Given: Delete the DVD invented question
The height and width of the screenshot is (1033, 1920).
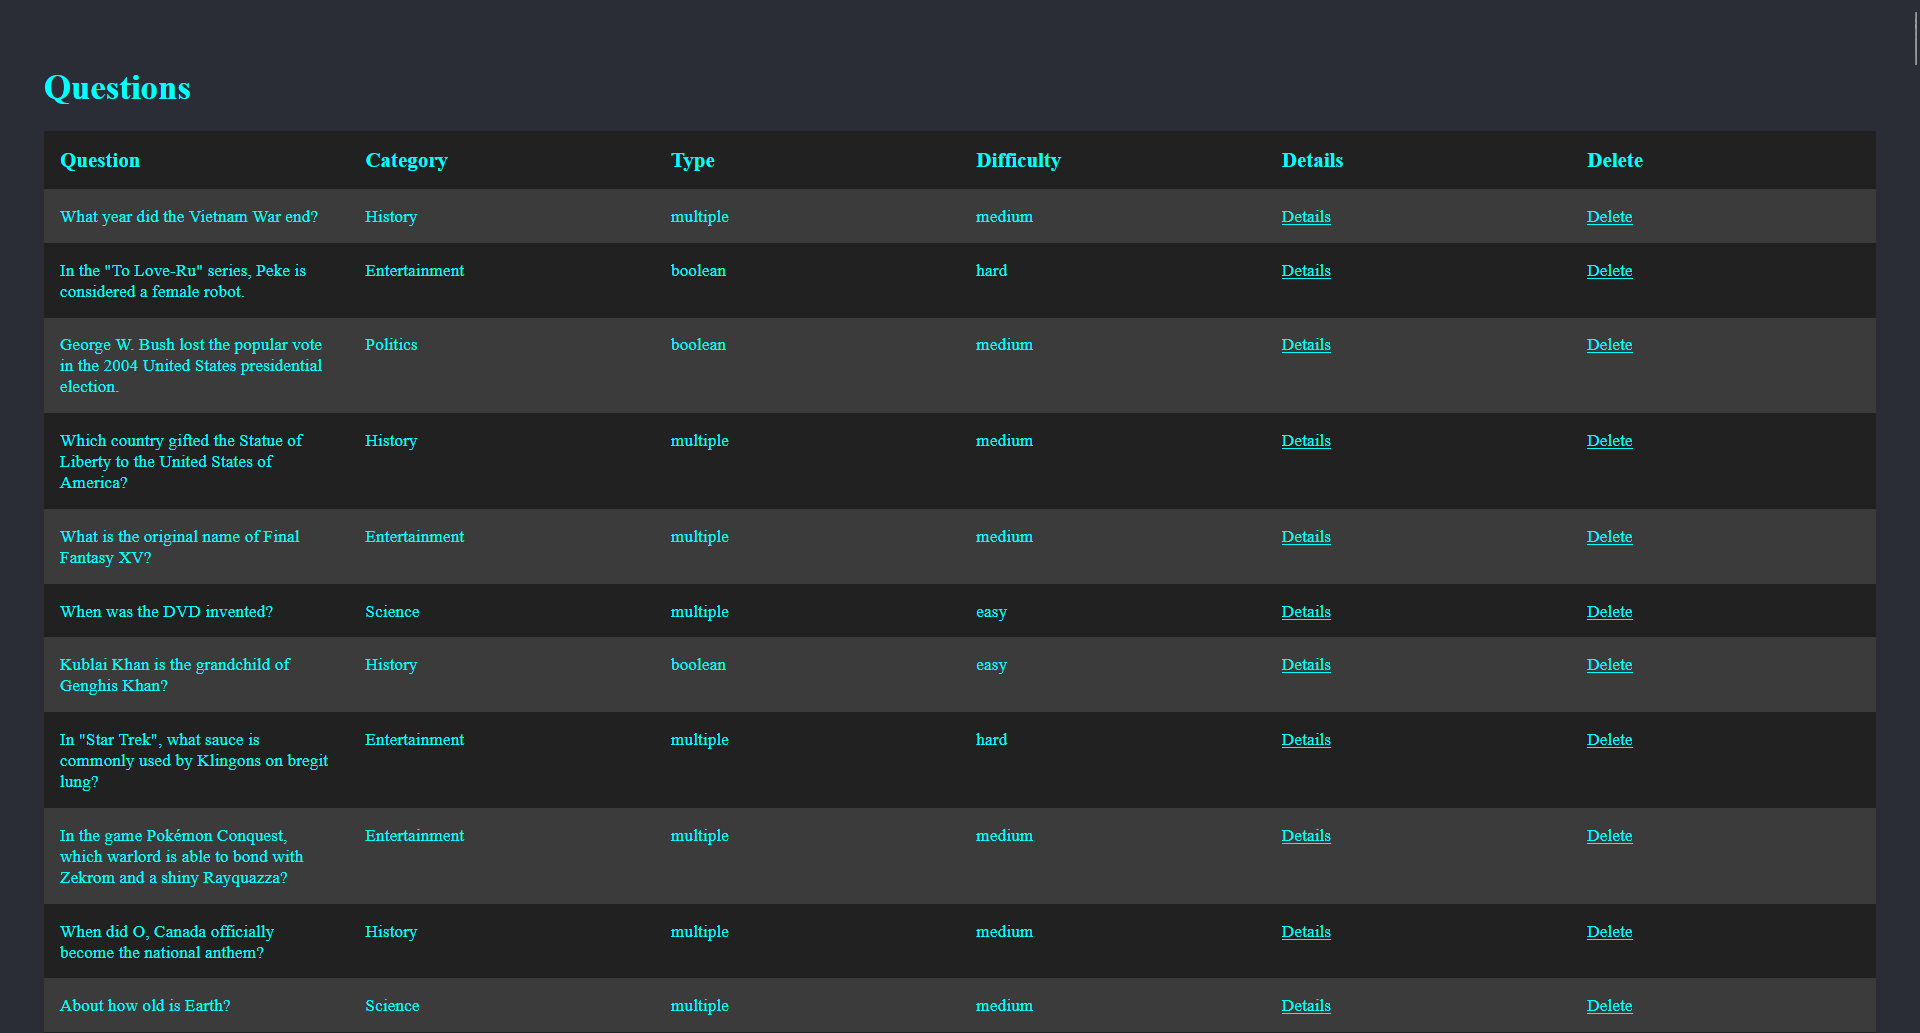Looking at the screenshot, I should pos(1608,612).
